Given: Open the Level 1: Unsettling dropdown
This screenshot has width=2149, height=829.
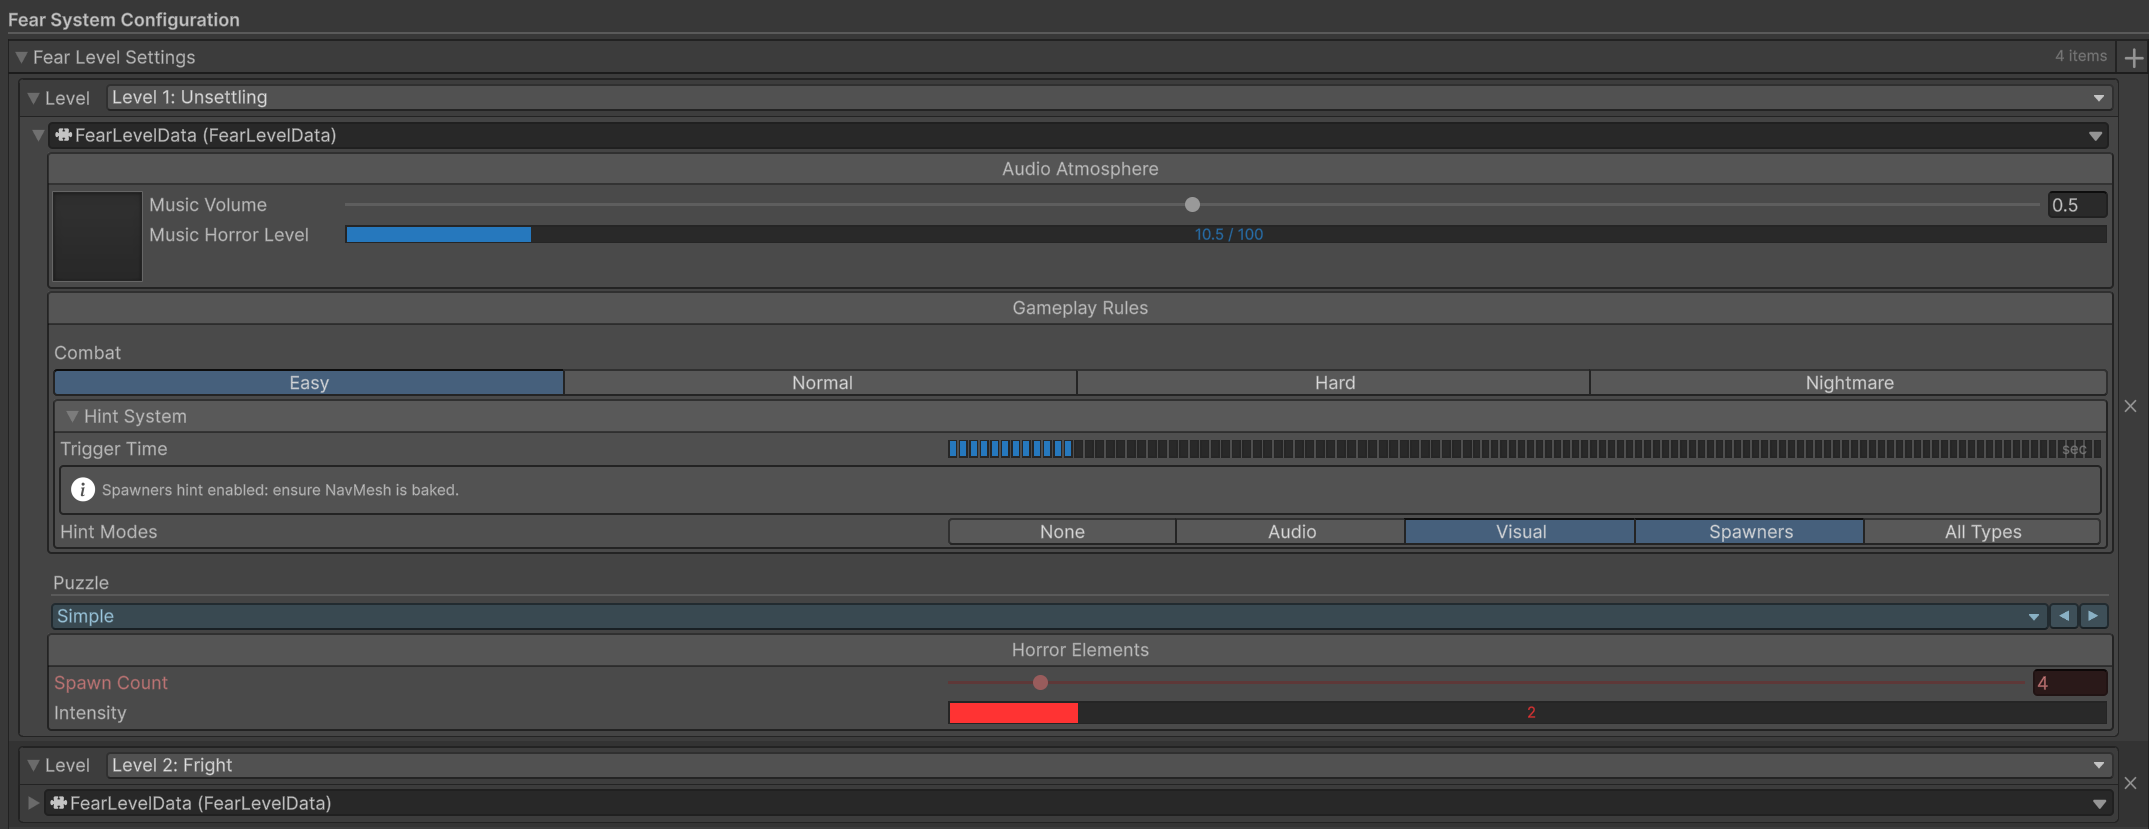Looking at the screenshot, I should pos(1108,97).
